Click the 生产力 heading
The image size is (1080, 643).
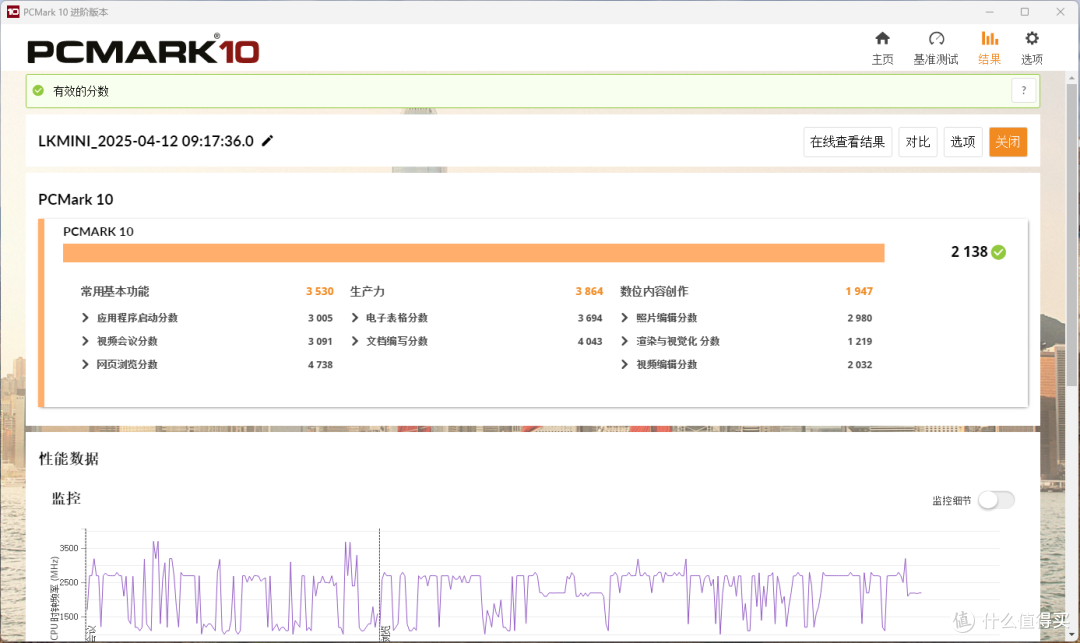(x=367, y=291)
